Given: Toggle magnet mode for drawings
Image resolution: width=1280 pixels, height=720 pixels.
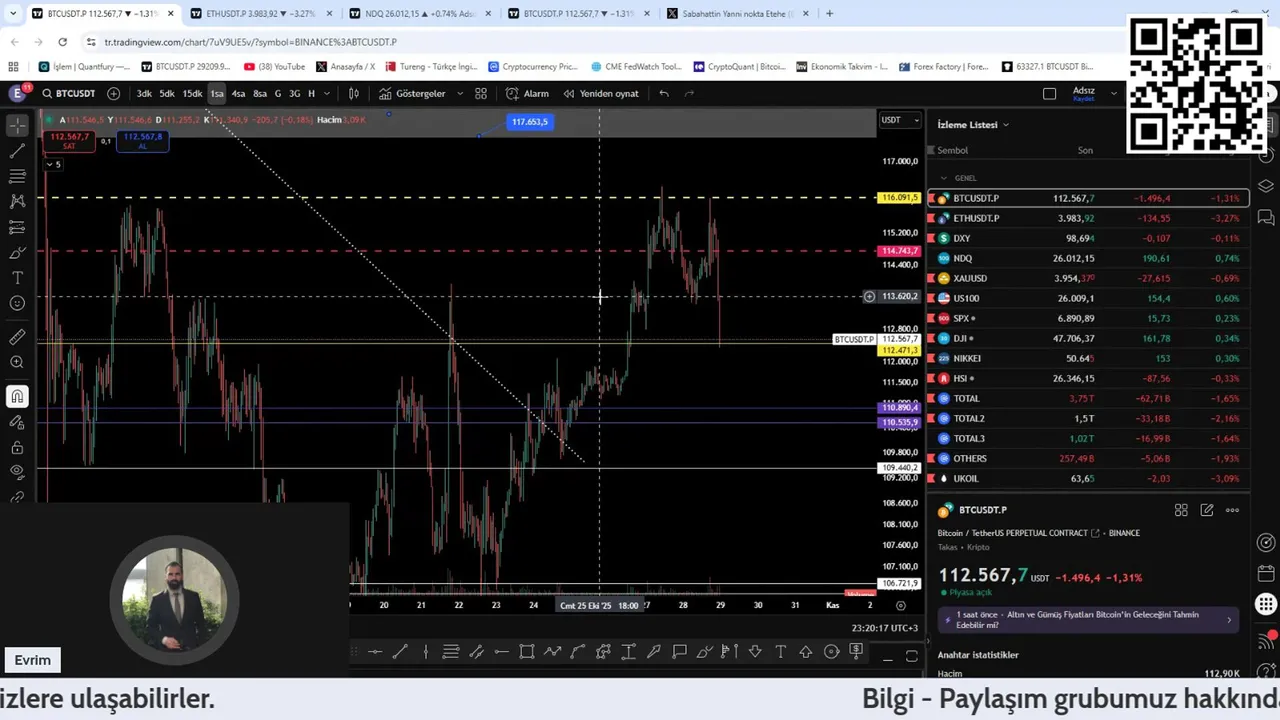Looking at the screenshot, I should (17, 397).
